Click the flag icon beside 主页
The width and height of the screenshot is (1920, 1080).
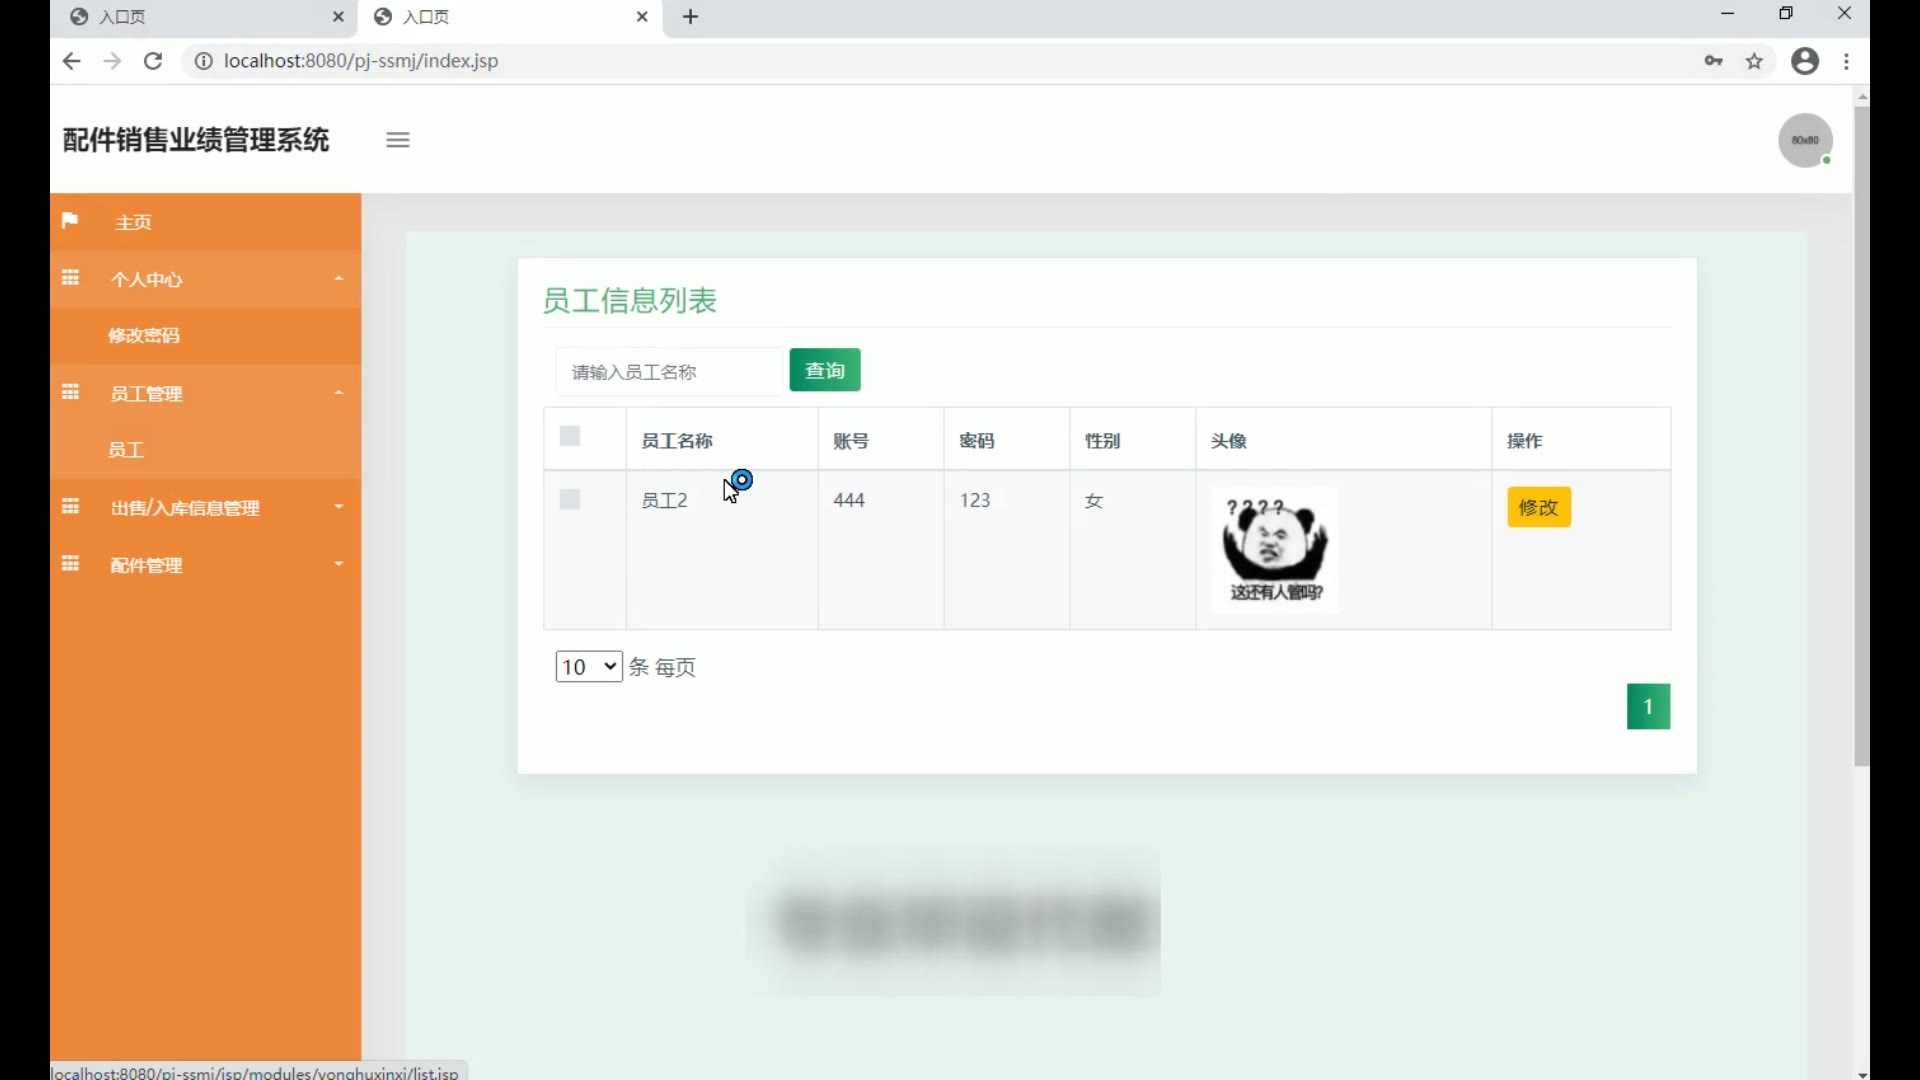70,221
